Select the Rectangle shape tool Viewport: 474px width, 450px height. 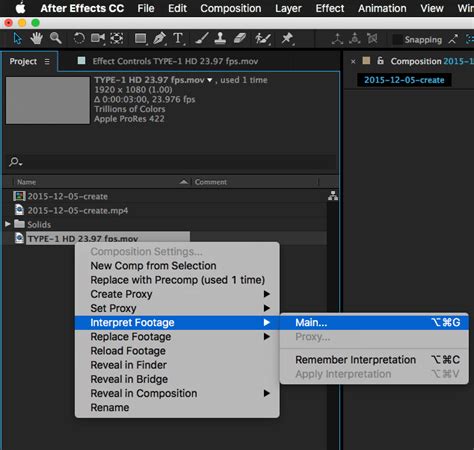tap(141, 39)
